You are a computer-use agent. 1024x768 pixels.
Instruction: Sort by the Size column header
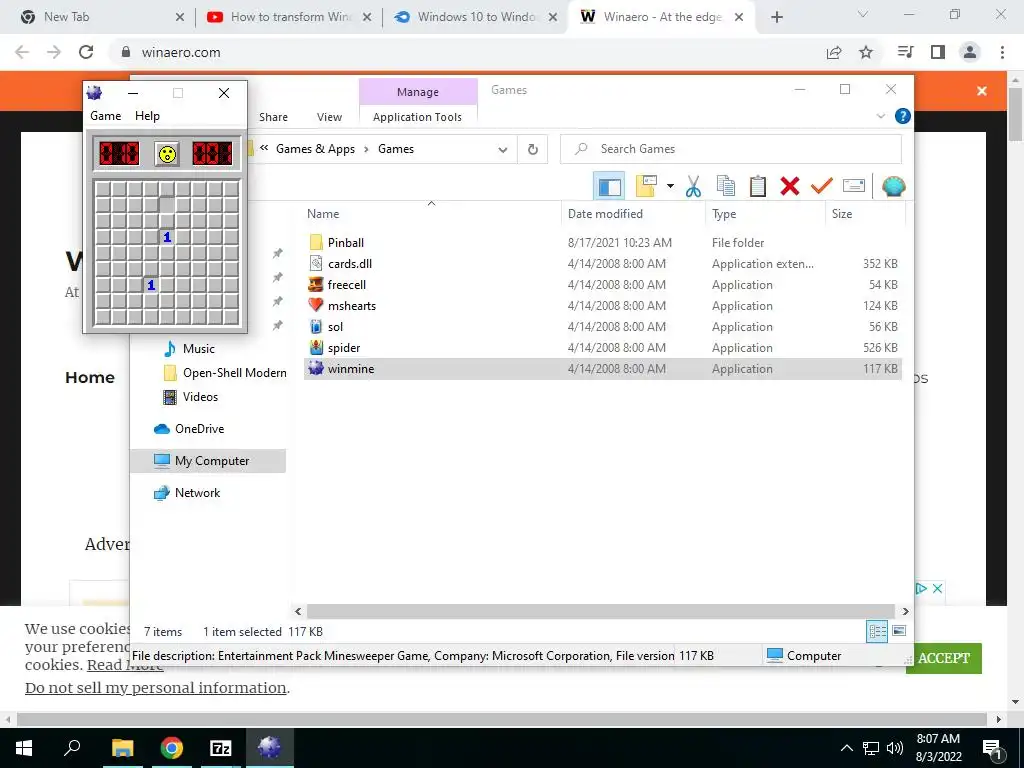tap(842, 214)
